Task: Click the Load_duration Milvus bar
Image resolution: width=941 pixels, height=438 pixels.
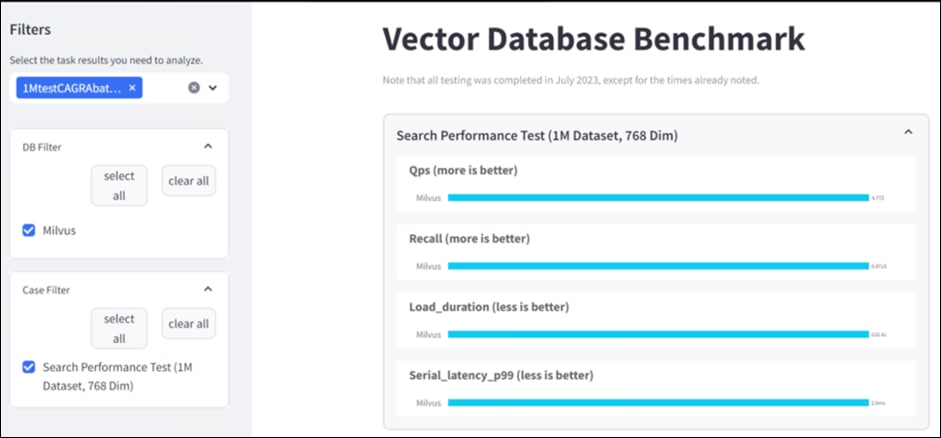Action: pyautogui.click(x=658, y=334)
